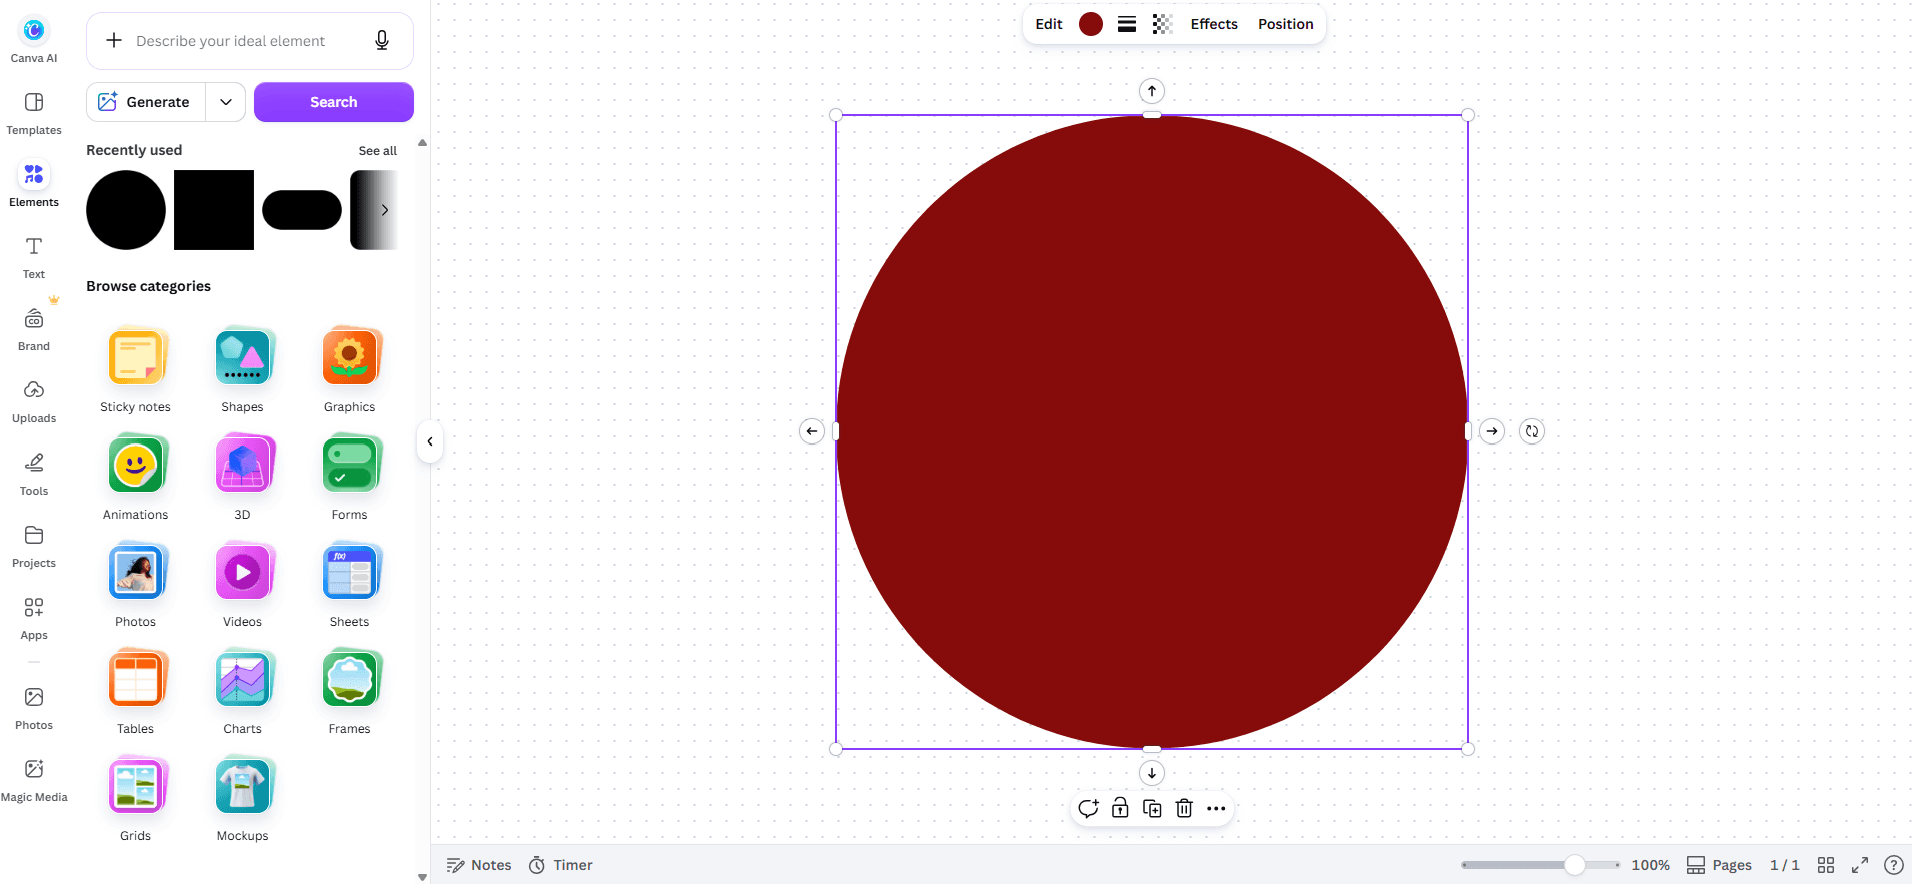Viewport: 1912px width, 884px height.
Task: Open the Frames category
Action: pos(350,691)
